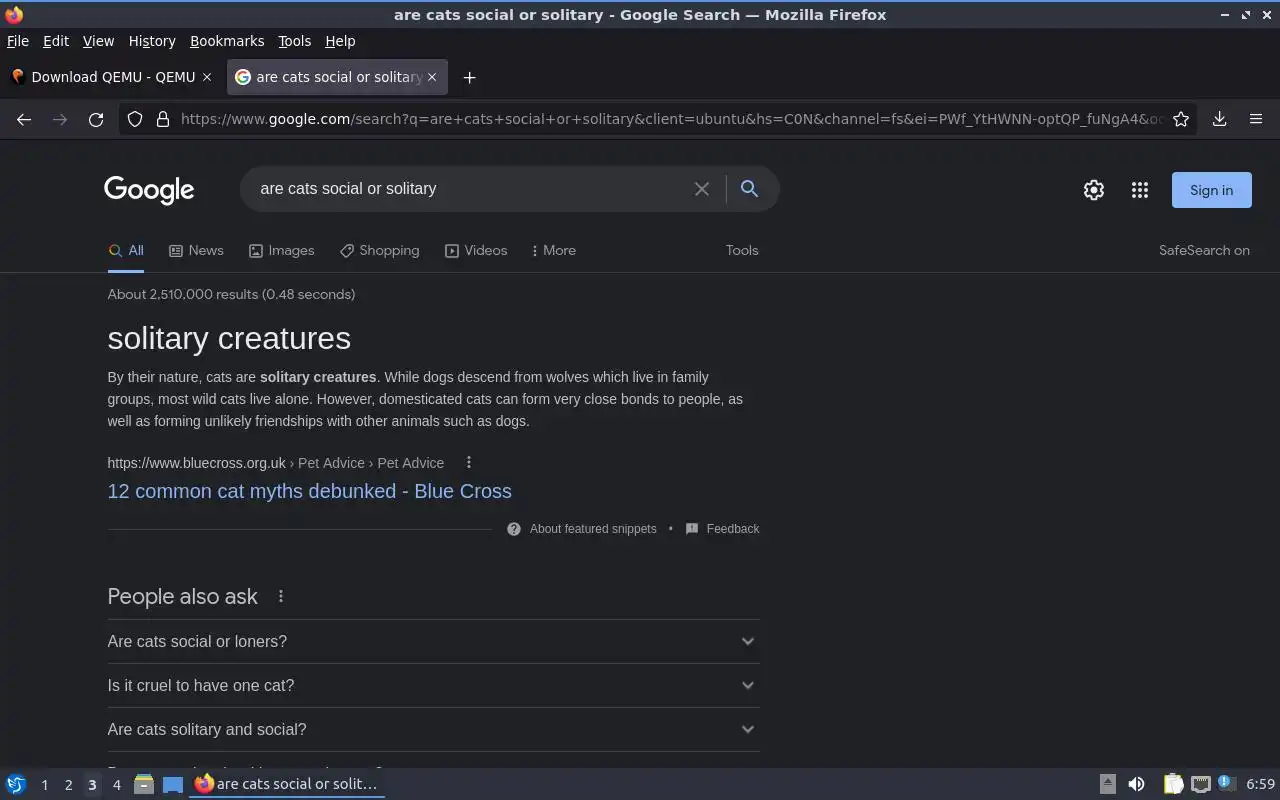The width and height of the screenshot is (1280, 800).
Task: Click the Firefox taskbar window button
Action: [288, 784]
